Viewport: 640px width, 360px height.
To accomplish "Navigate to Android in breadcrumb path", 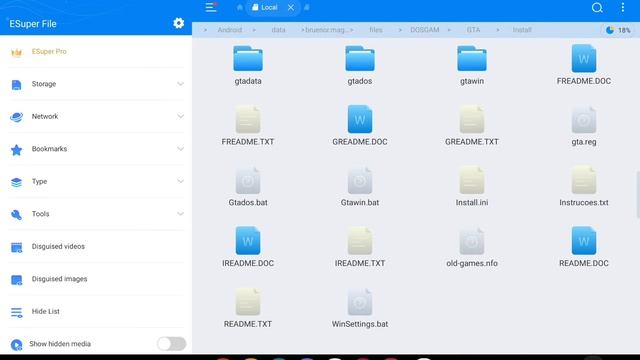I will click(x=229, y=30).
